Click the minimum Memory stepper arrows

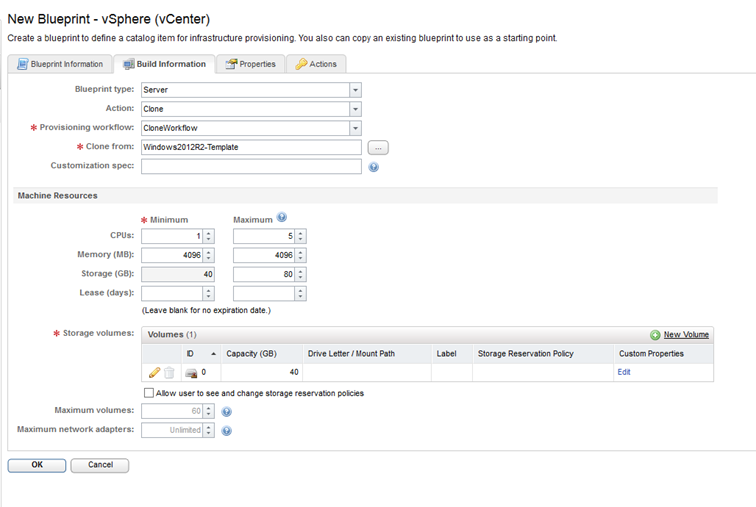[208, 255]
